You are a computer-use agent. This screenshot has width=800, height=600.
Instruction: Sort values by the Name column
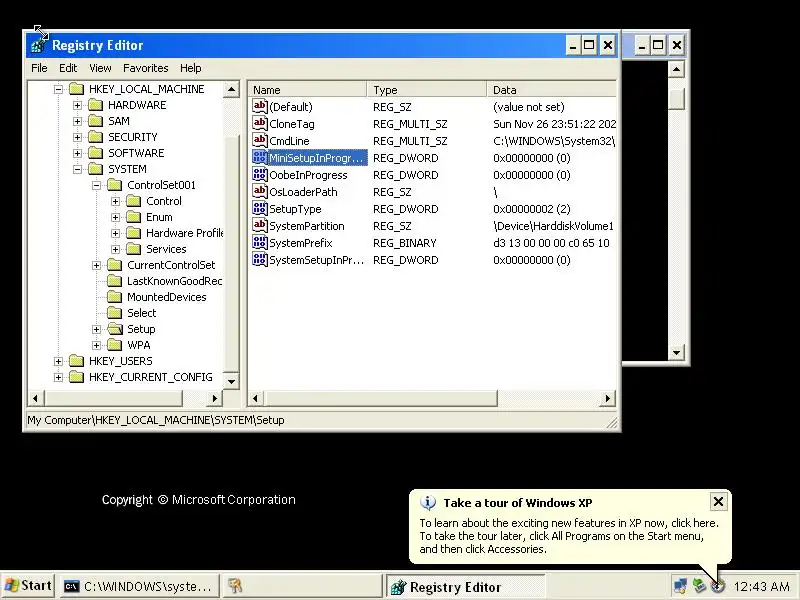[x=308, y=90]
